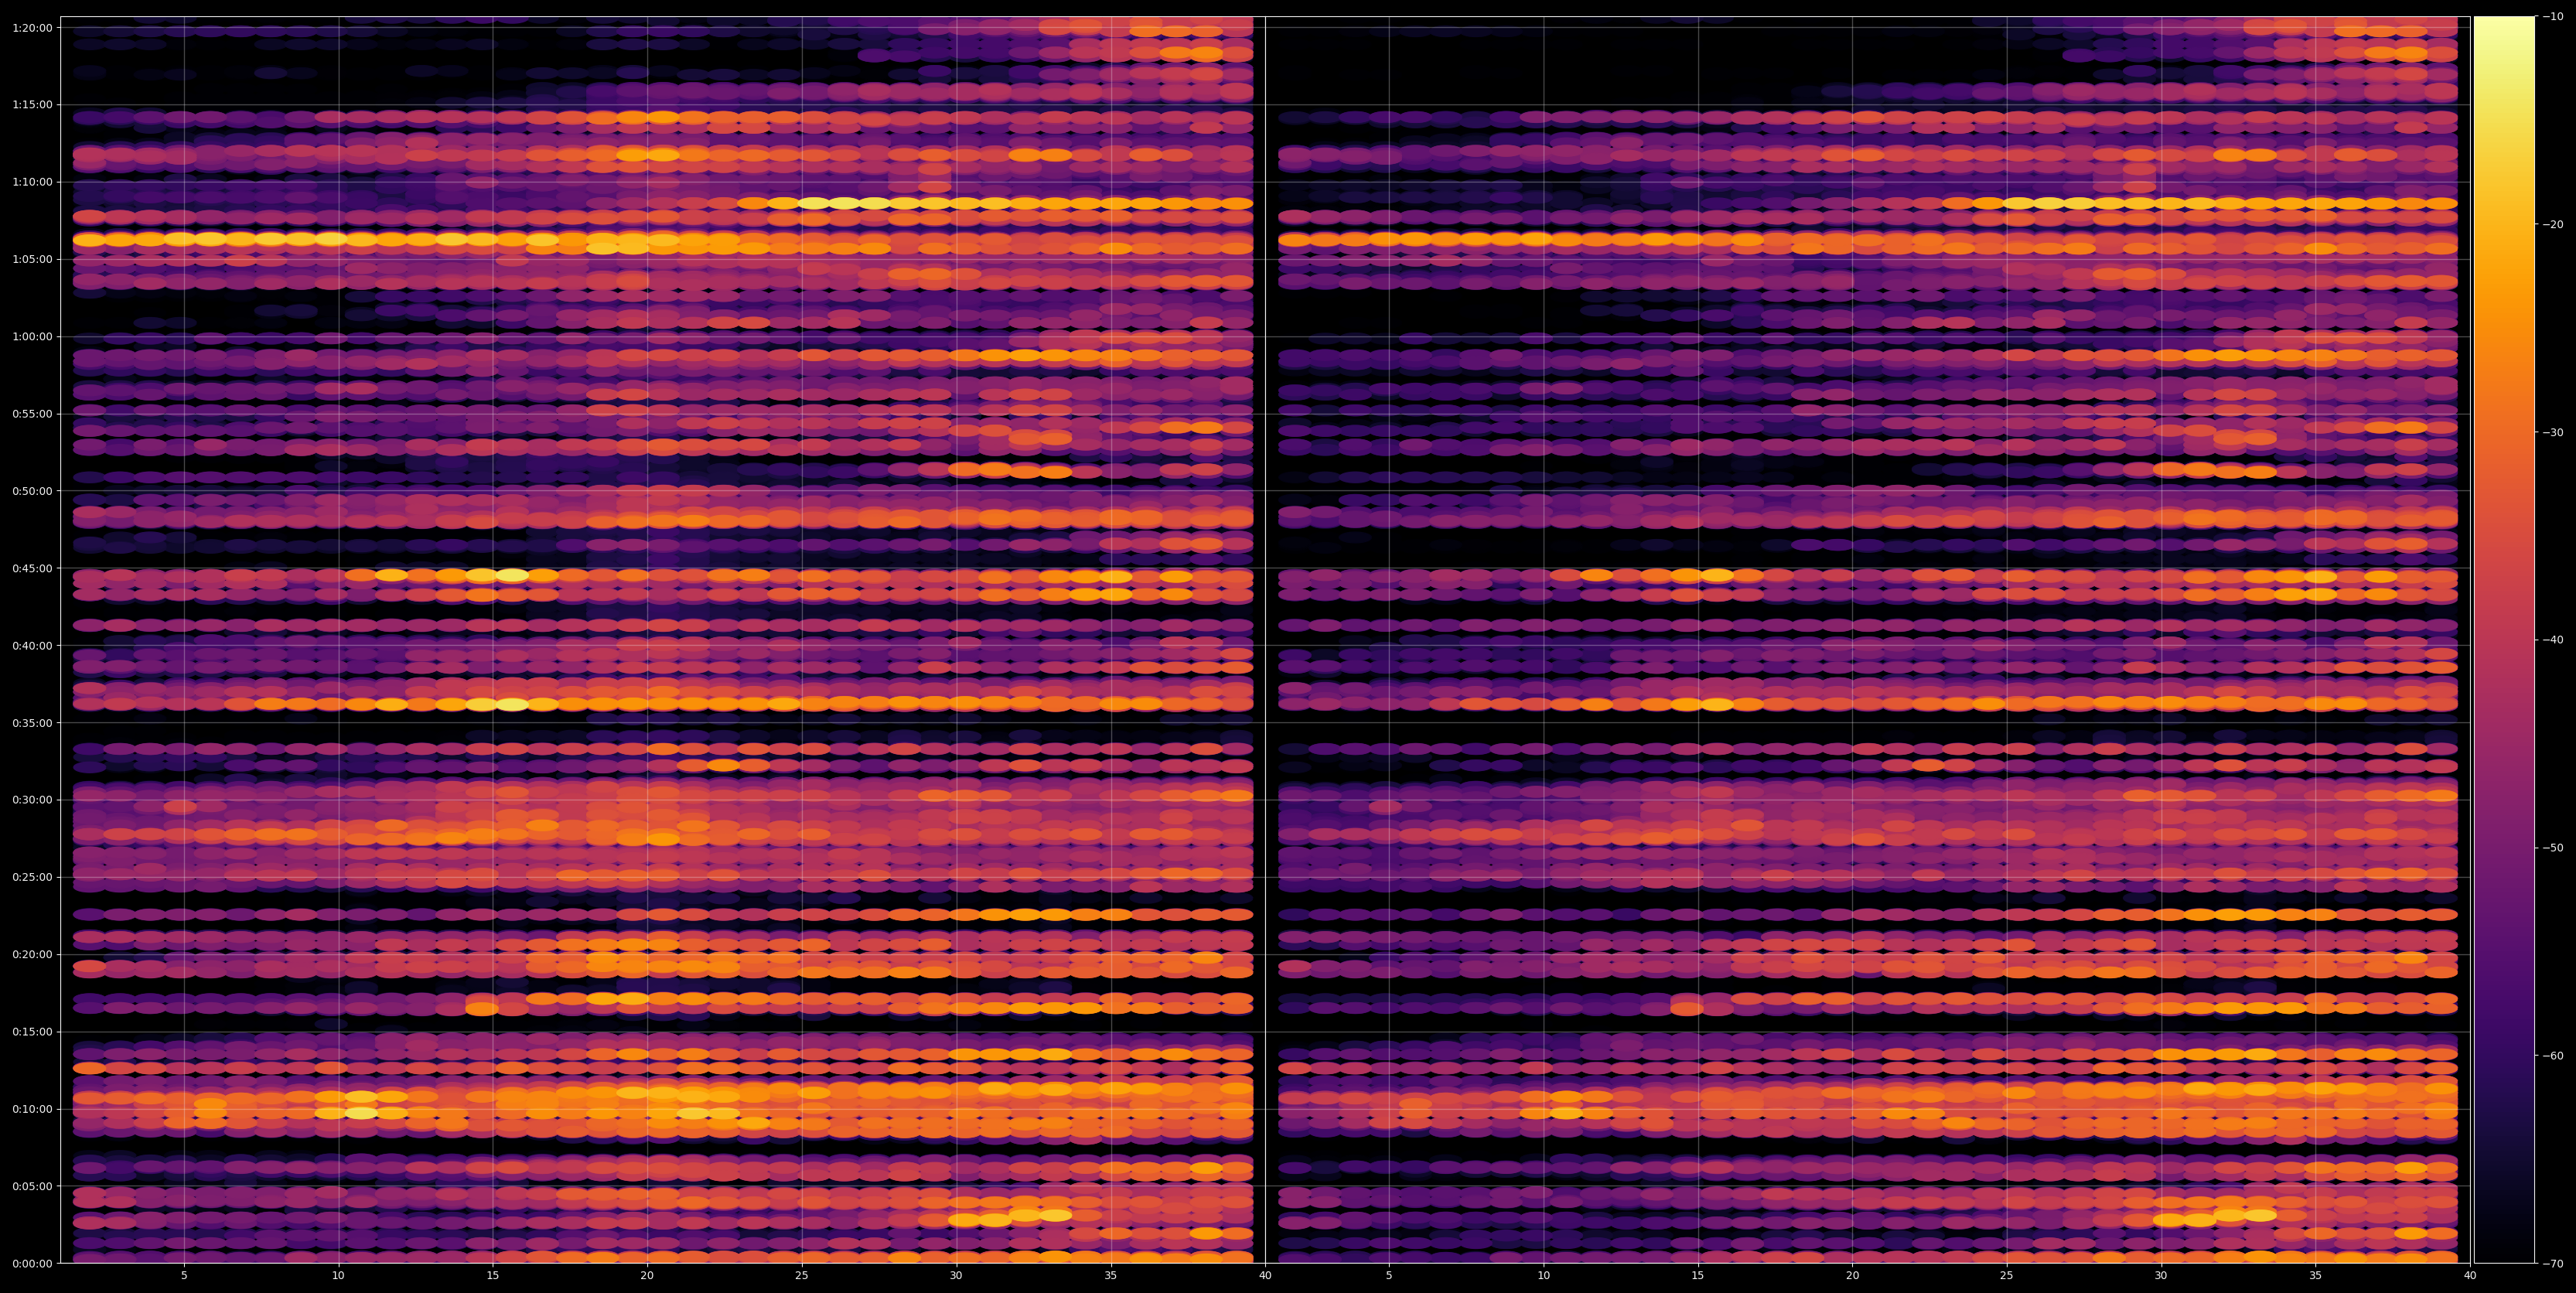2576x1293 pixels.
Task: Click the −30 label on the colorbar
Action: click(x=2553, y=432)
